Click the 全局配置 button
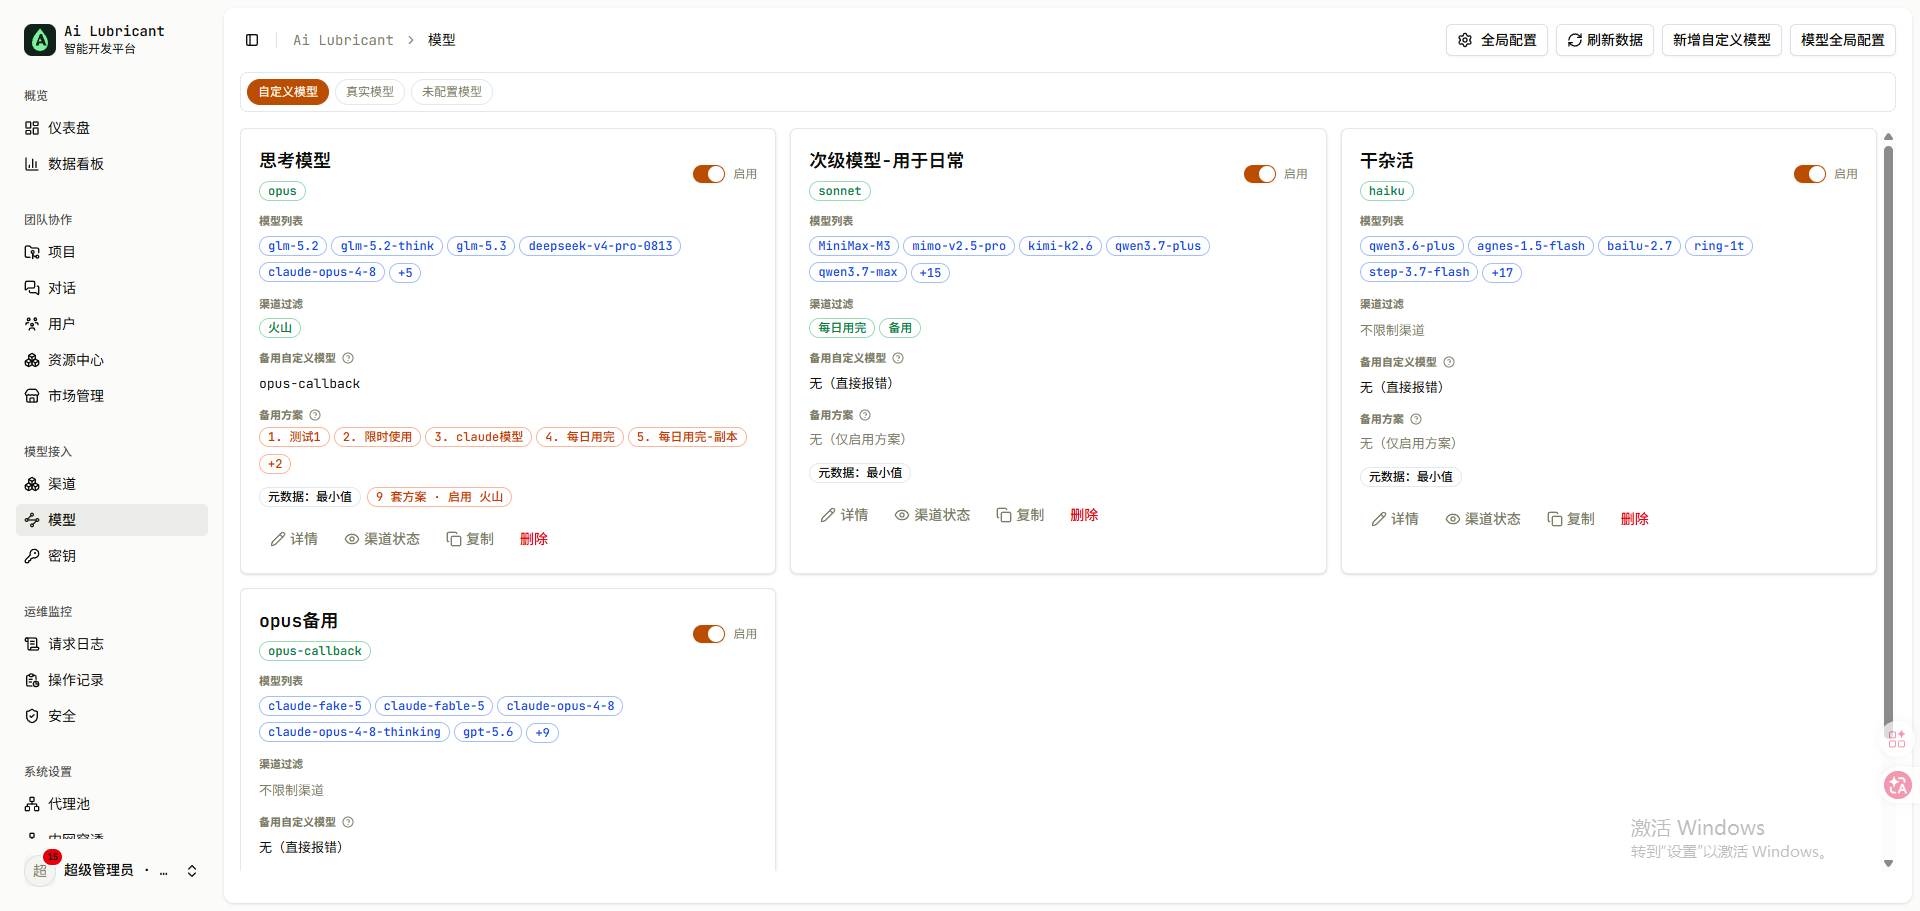The width and height of the screenshot is (1920, 911). [x=1497, y=40]
